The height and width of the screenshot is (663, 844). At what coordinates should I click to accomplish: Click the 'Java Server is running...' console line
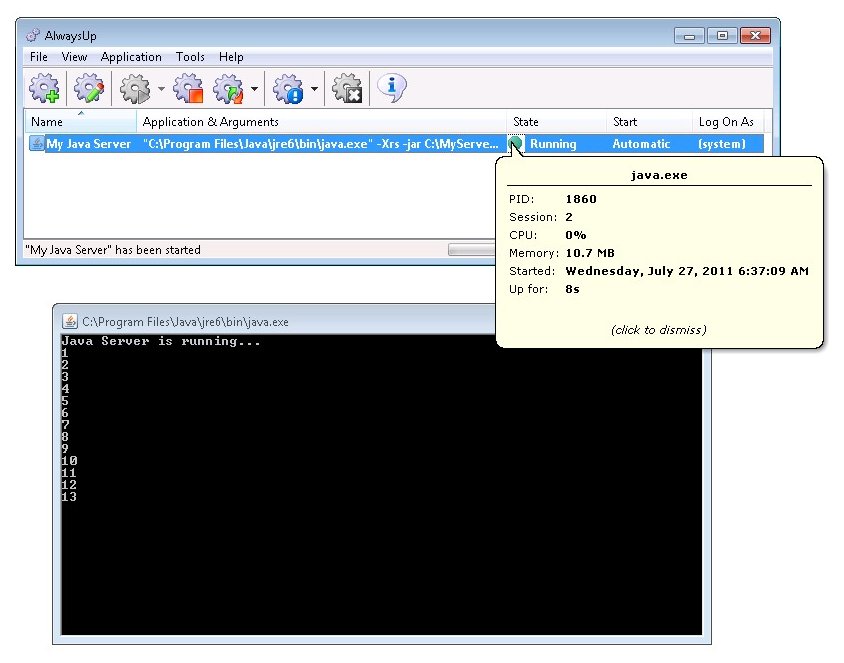coord(161,341)
